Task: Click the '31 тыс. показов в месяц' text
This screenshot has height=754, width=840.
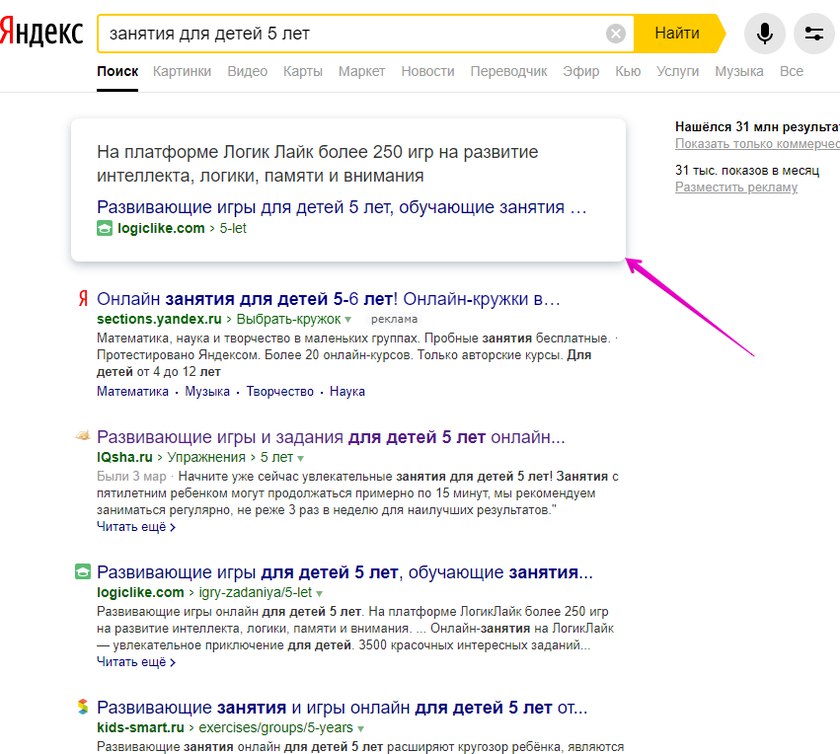Action: (x=747, y=170)
